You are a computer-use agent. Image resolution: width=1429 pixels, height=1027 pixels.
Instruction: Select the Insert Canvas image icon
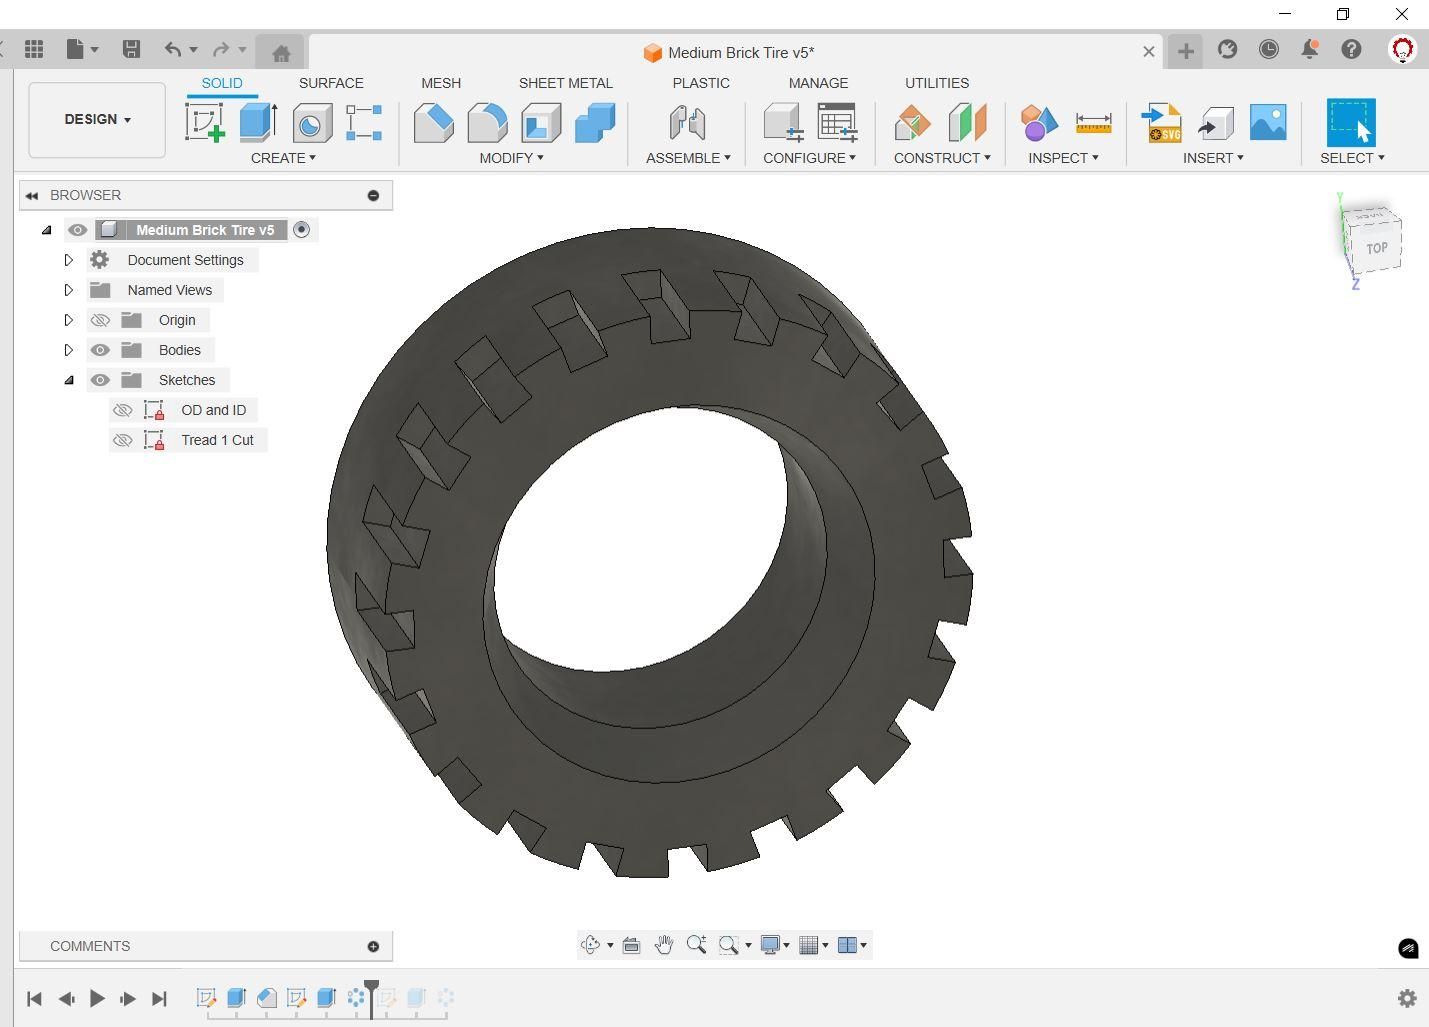(1268, 122)
